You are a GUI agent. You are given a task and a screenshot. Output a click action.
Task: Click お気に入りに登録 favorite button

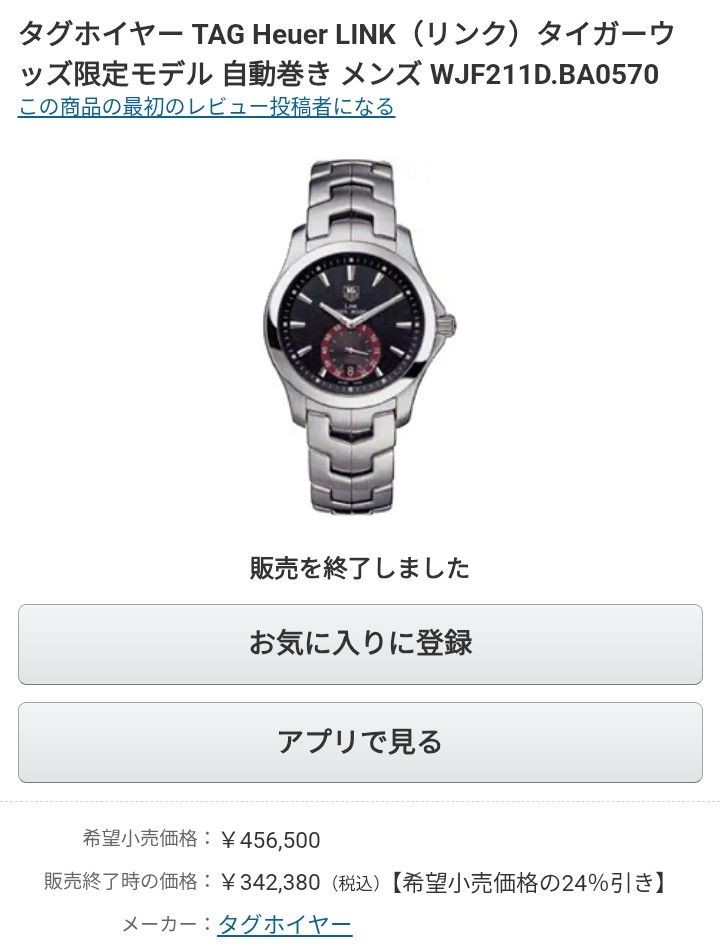pyautogui.click(x=360, y=644)
